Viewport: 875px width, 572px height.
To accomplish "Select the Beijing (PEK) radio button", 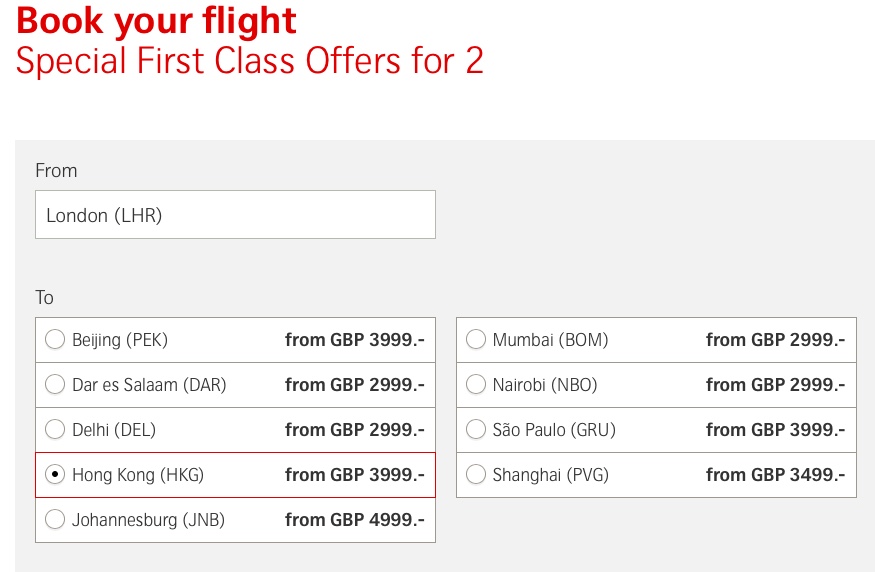I will [55, 340].
